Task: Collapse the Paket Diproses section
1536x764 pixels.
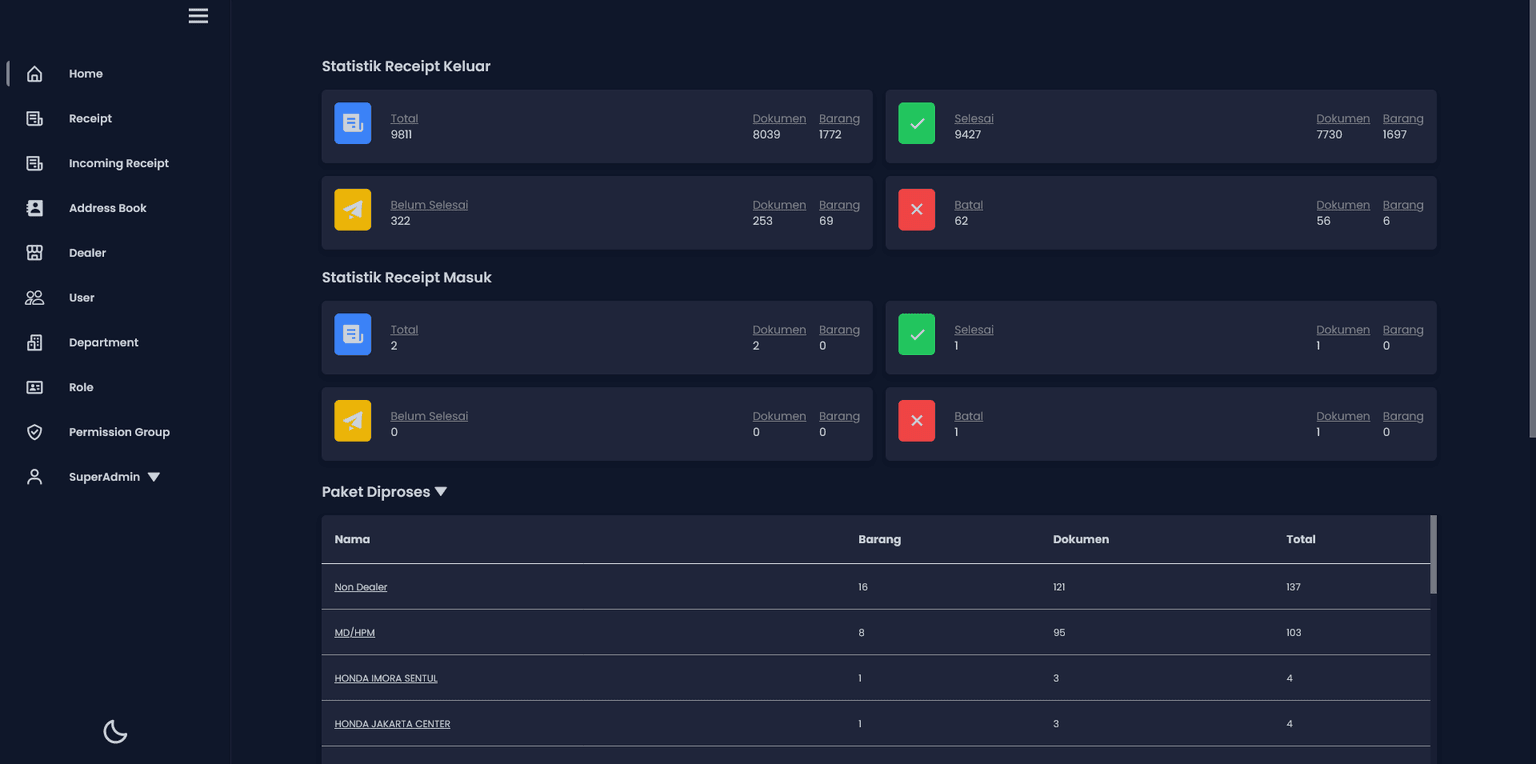Action: 440,491
